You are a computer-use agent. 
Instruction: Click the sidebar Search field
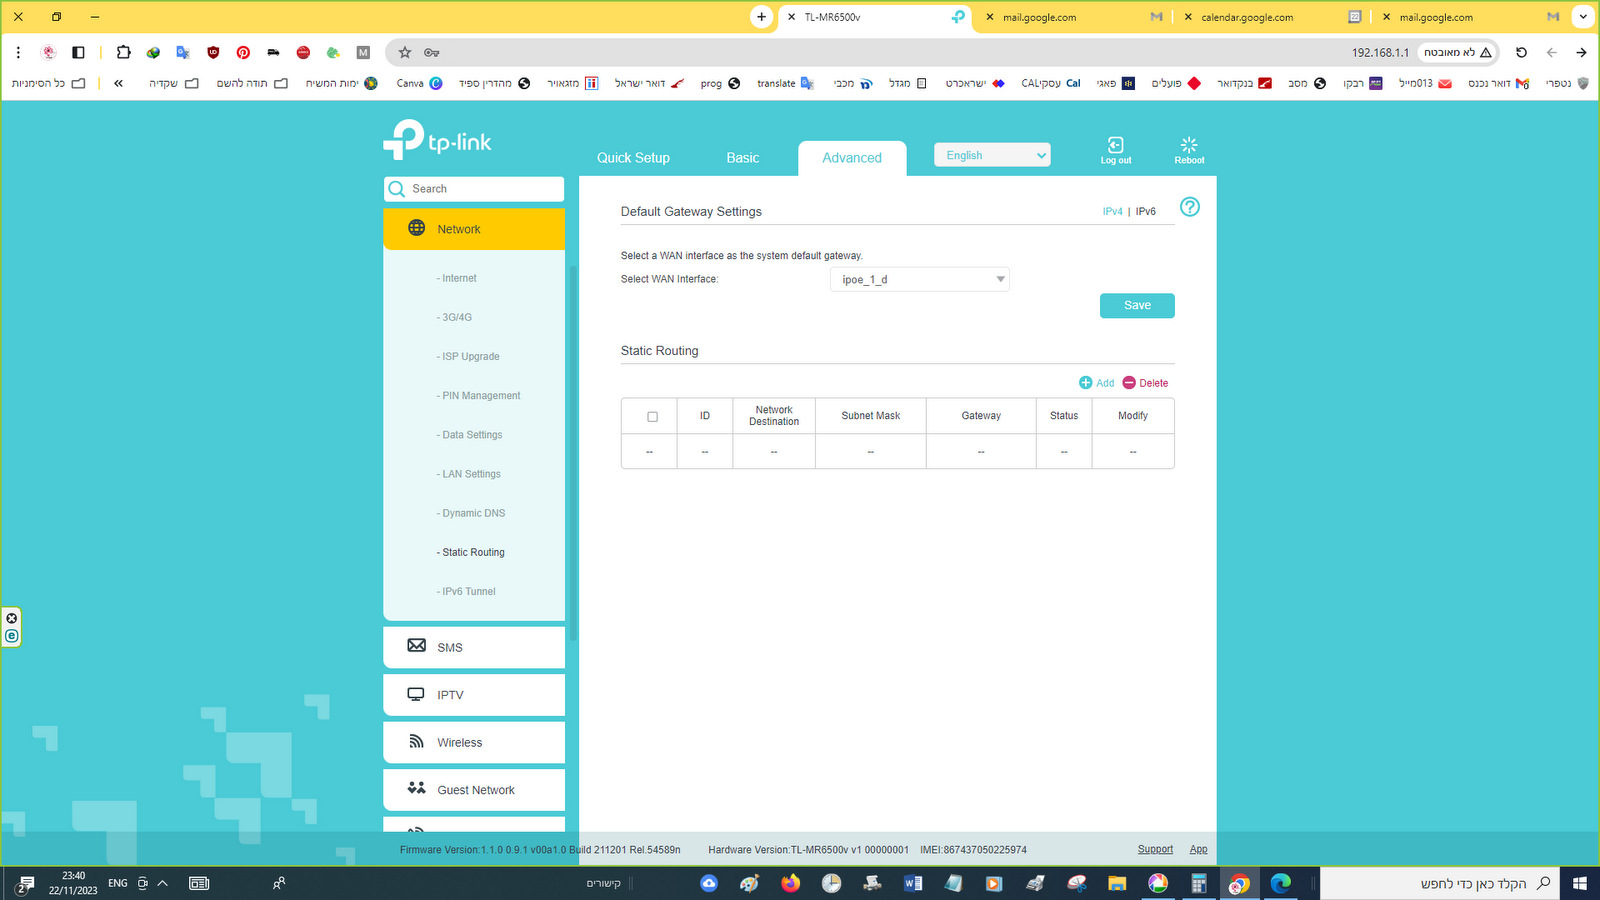point(474,189)
